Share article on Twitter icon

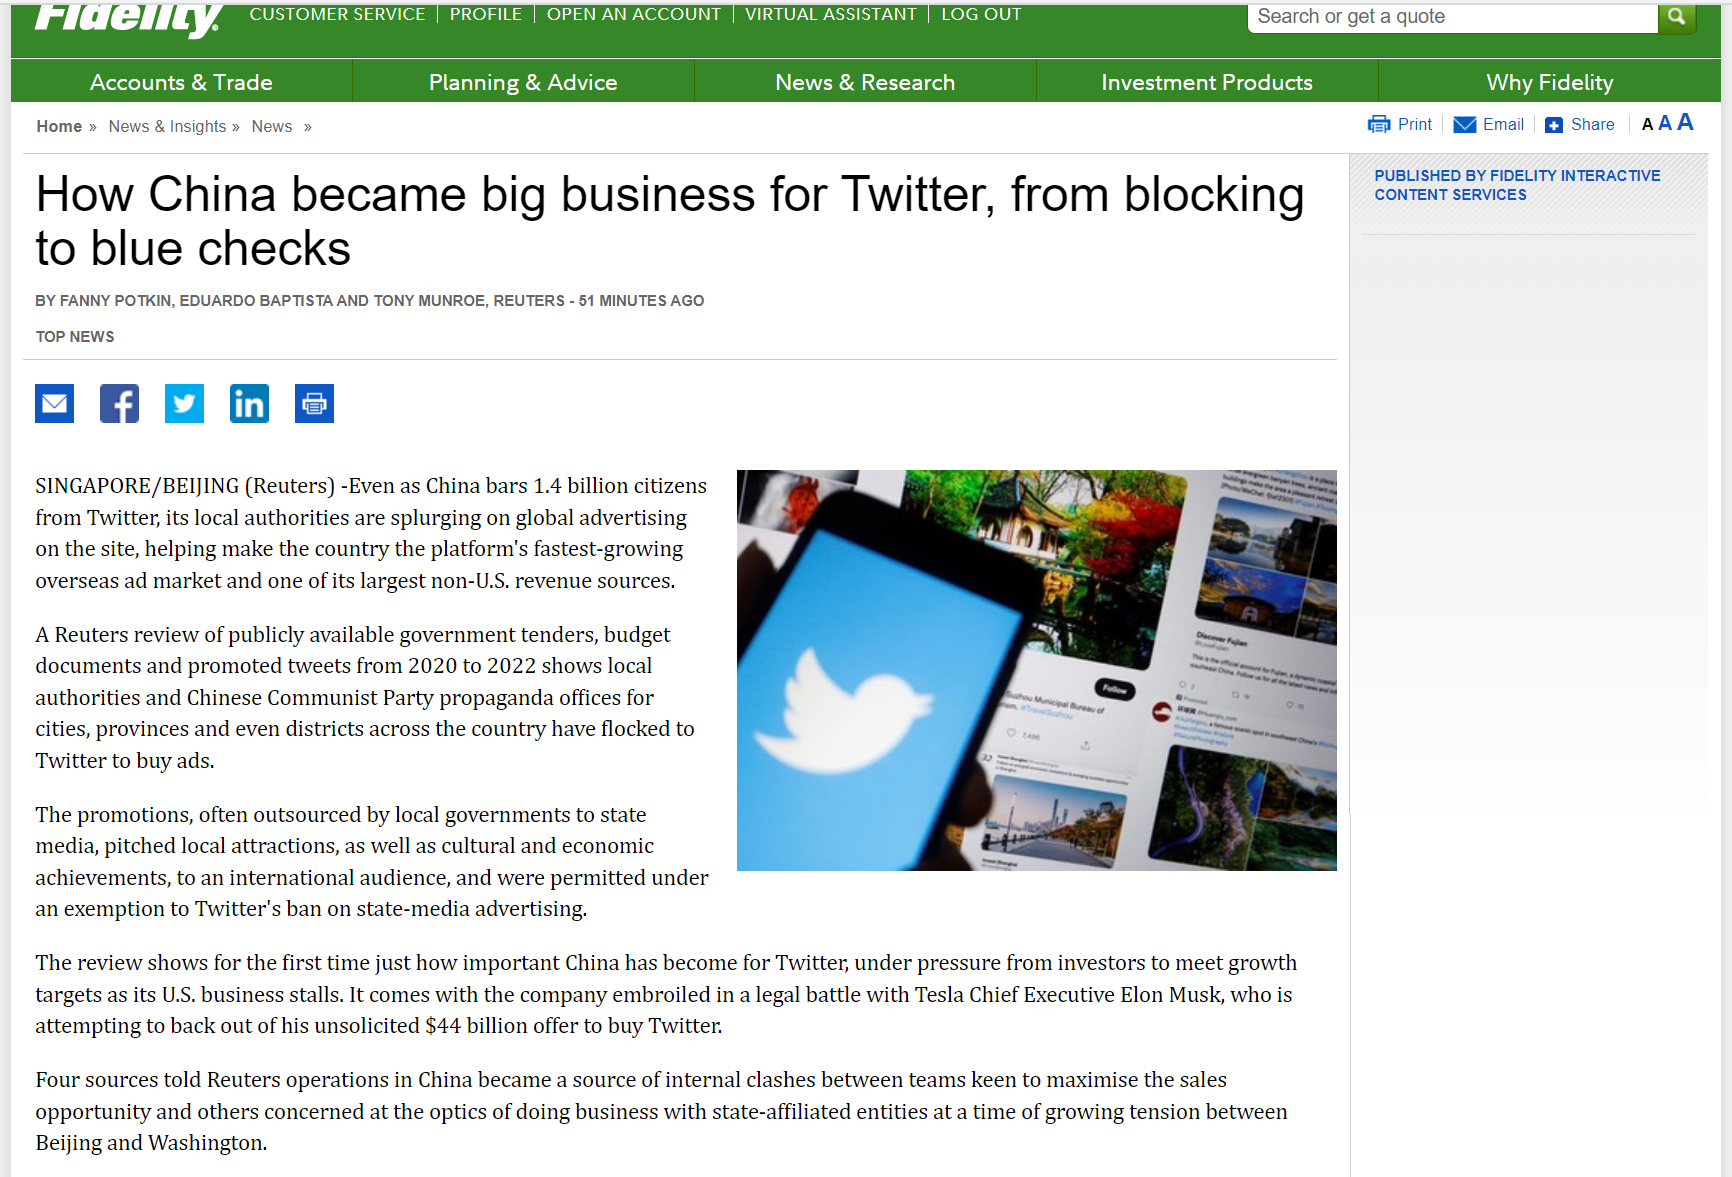(x=184, y=404)
